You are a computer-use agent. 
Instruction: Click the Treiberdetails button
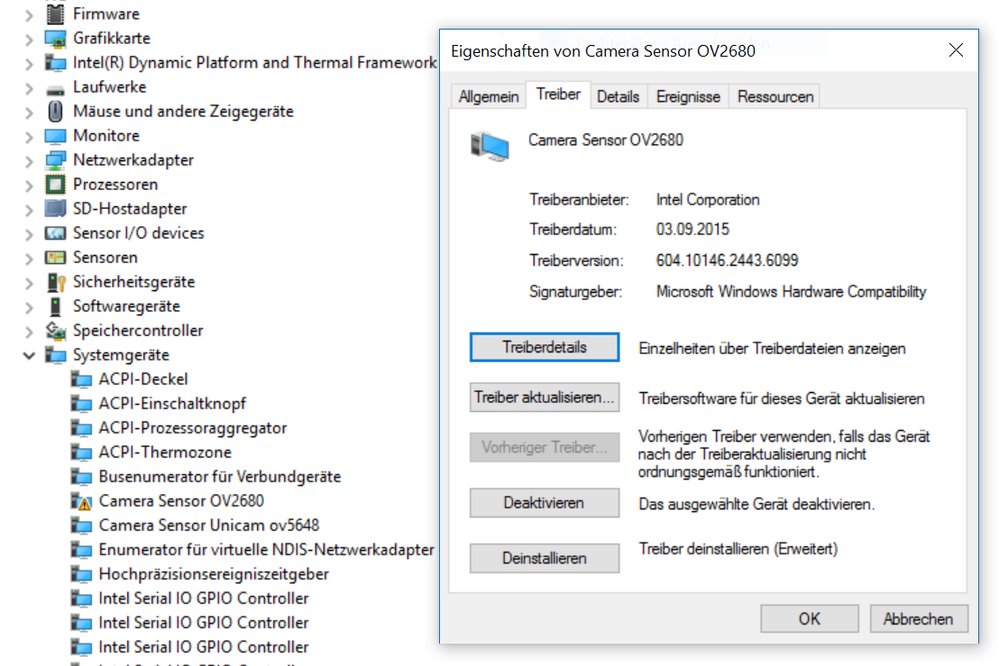pos(544,347)
